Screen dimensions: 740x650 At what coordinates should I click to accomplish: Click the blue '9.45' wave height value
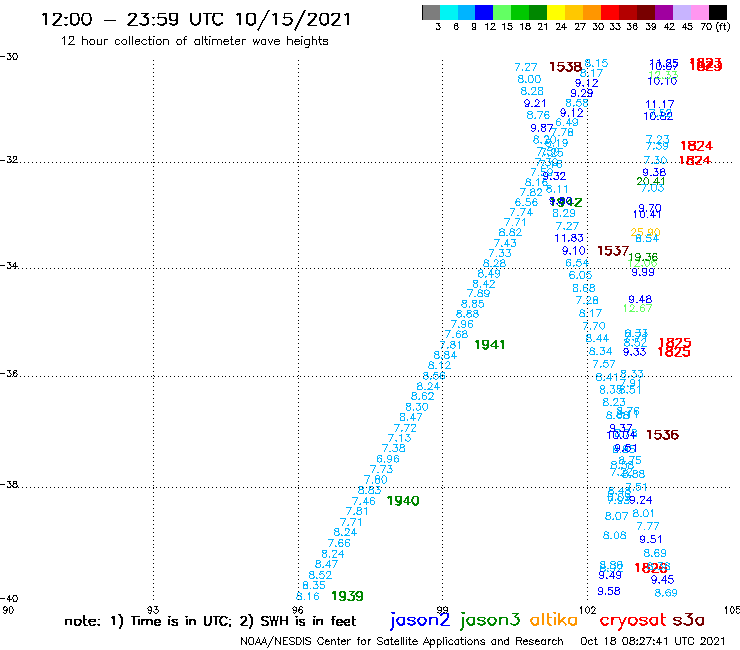662,580
